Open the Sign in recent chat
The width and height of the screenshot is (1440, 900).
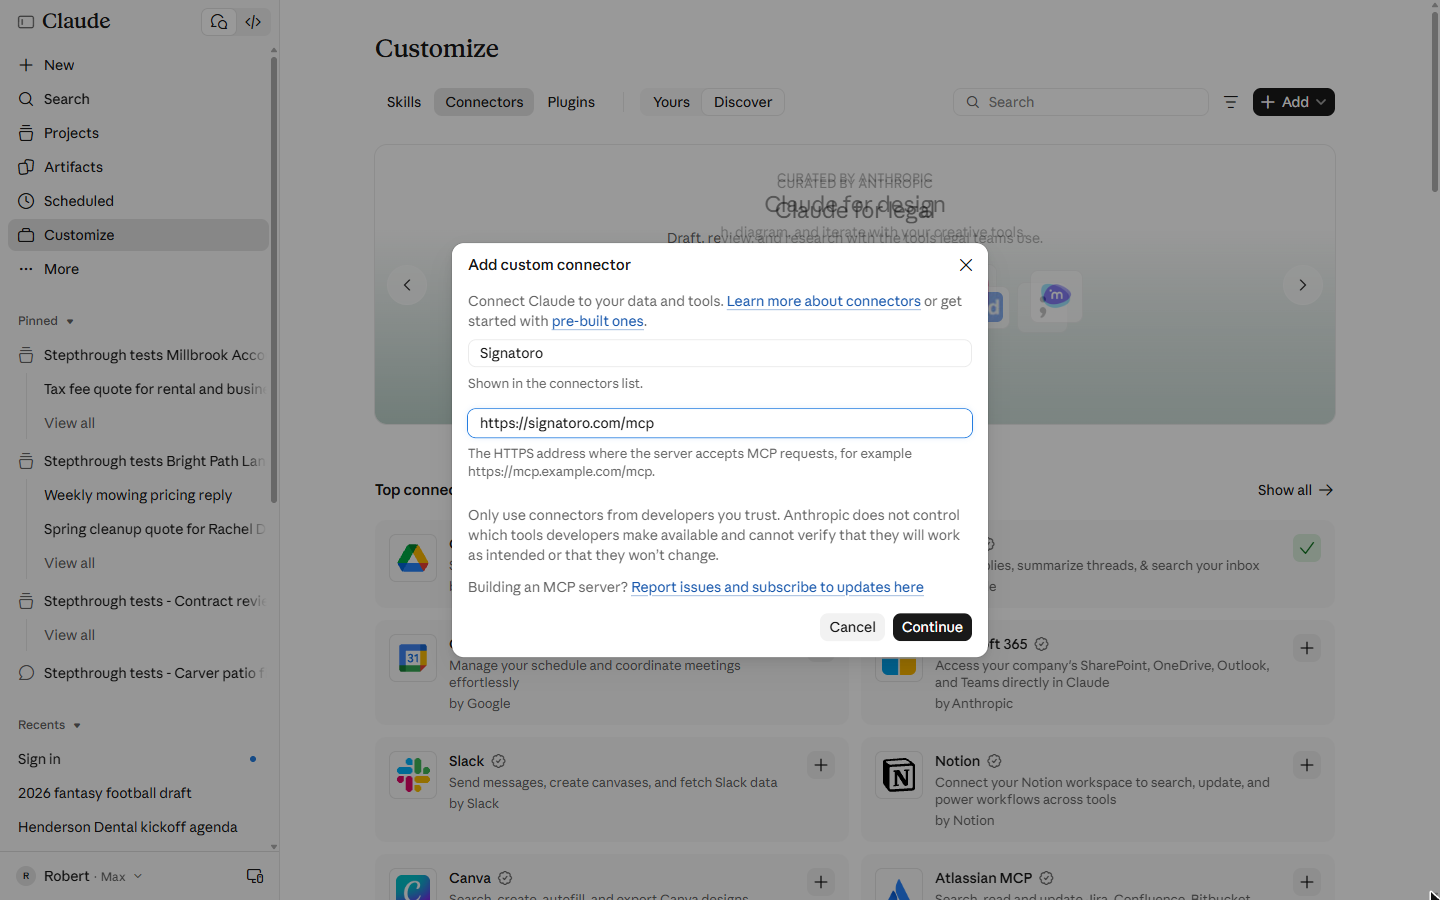click(138, 759)
